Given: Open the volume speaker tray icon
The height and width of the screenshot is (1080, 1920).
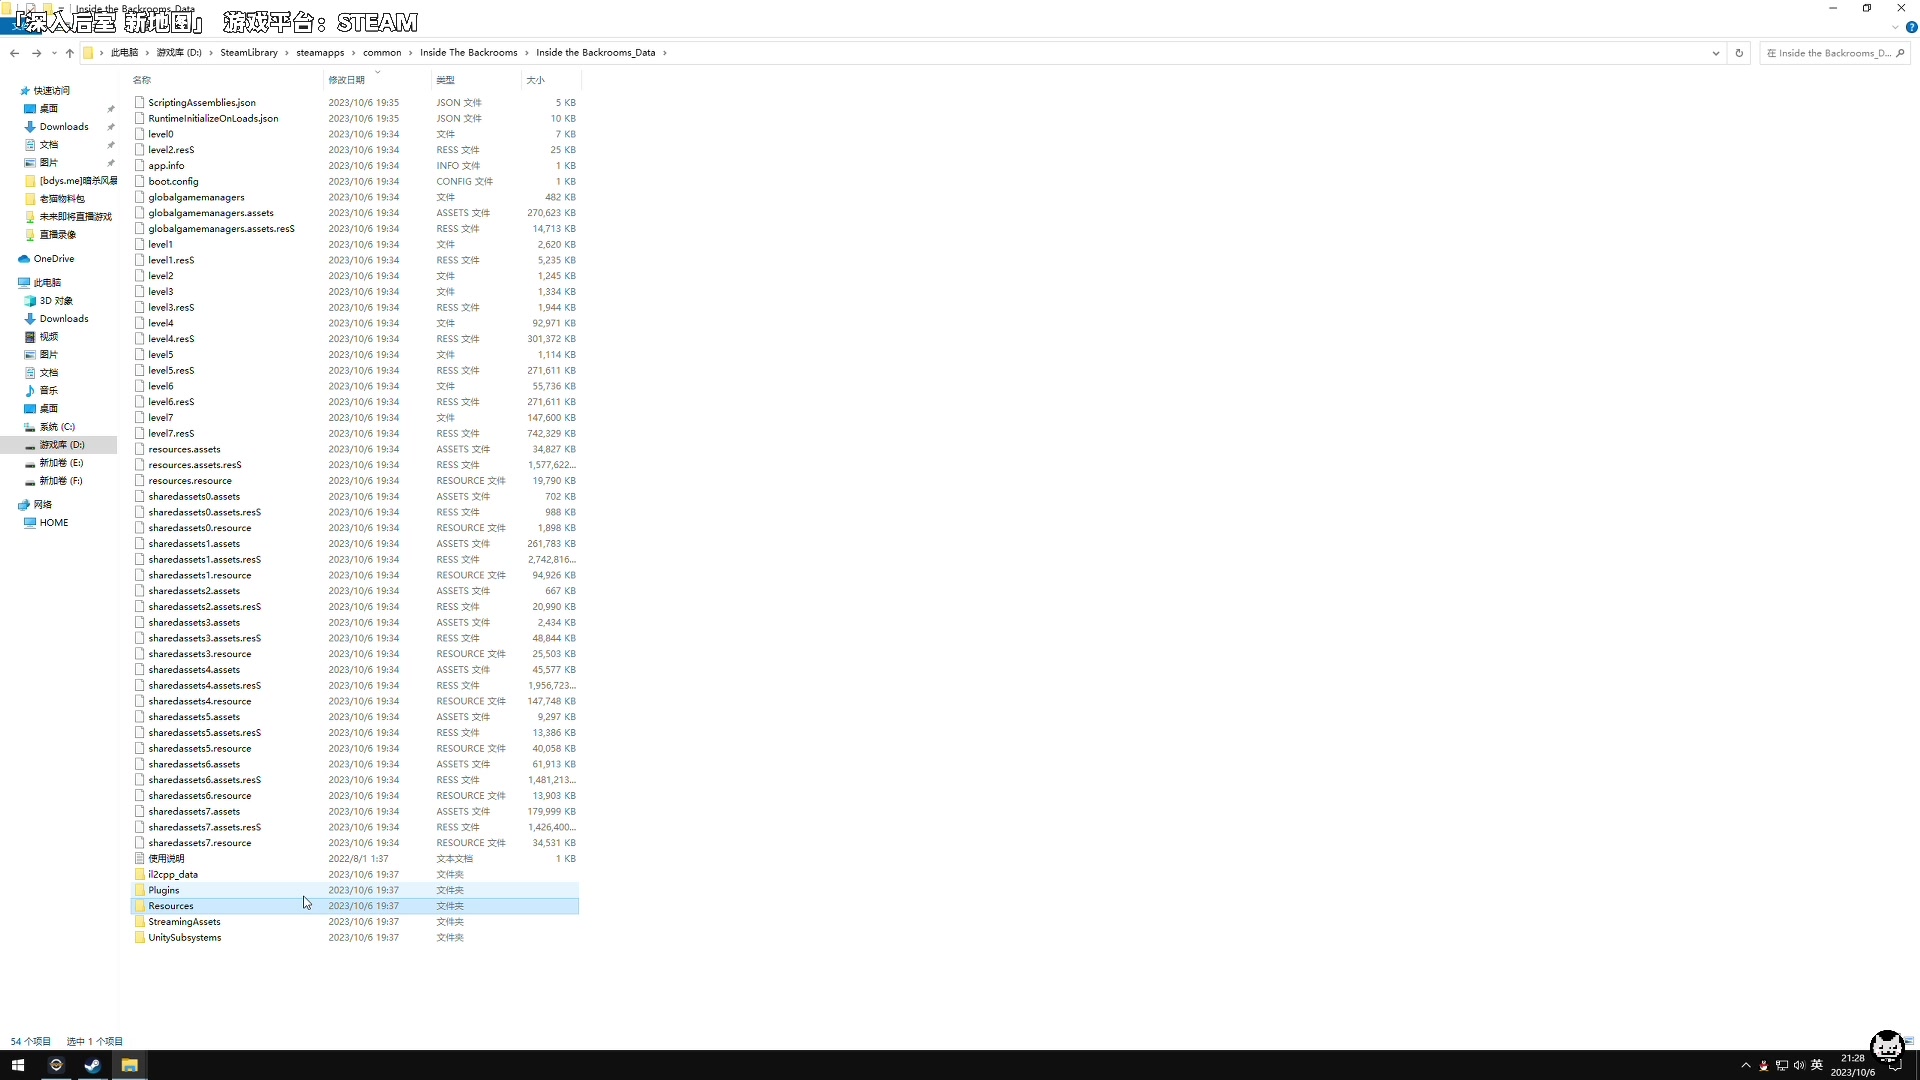Looking at the screenshot, I should 1799,1065.
